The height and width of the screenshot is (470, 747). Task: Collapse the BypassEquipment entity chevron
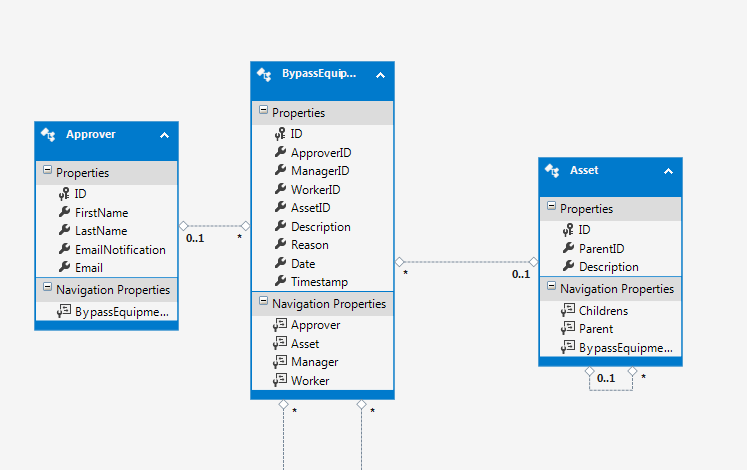point(380,74)
